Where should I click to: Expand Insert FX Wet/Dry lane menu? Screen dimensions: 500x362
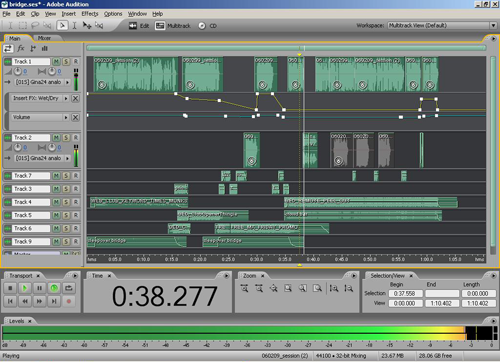[x=66, y=98]
